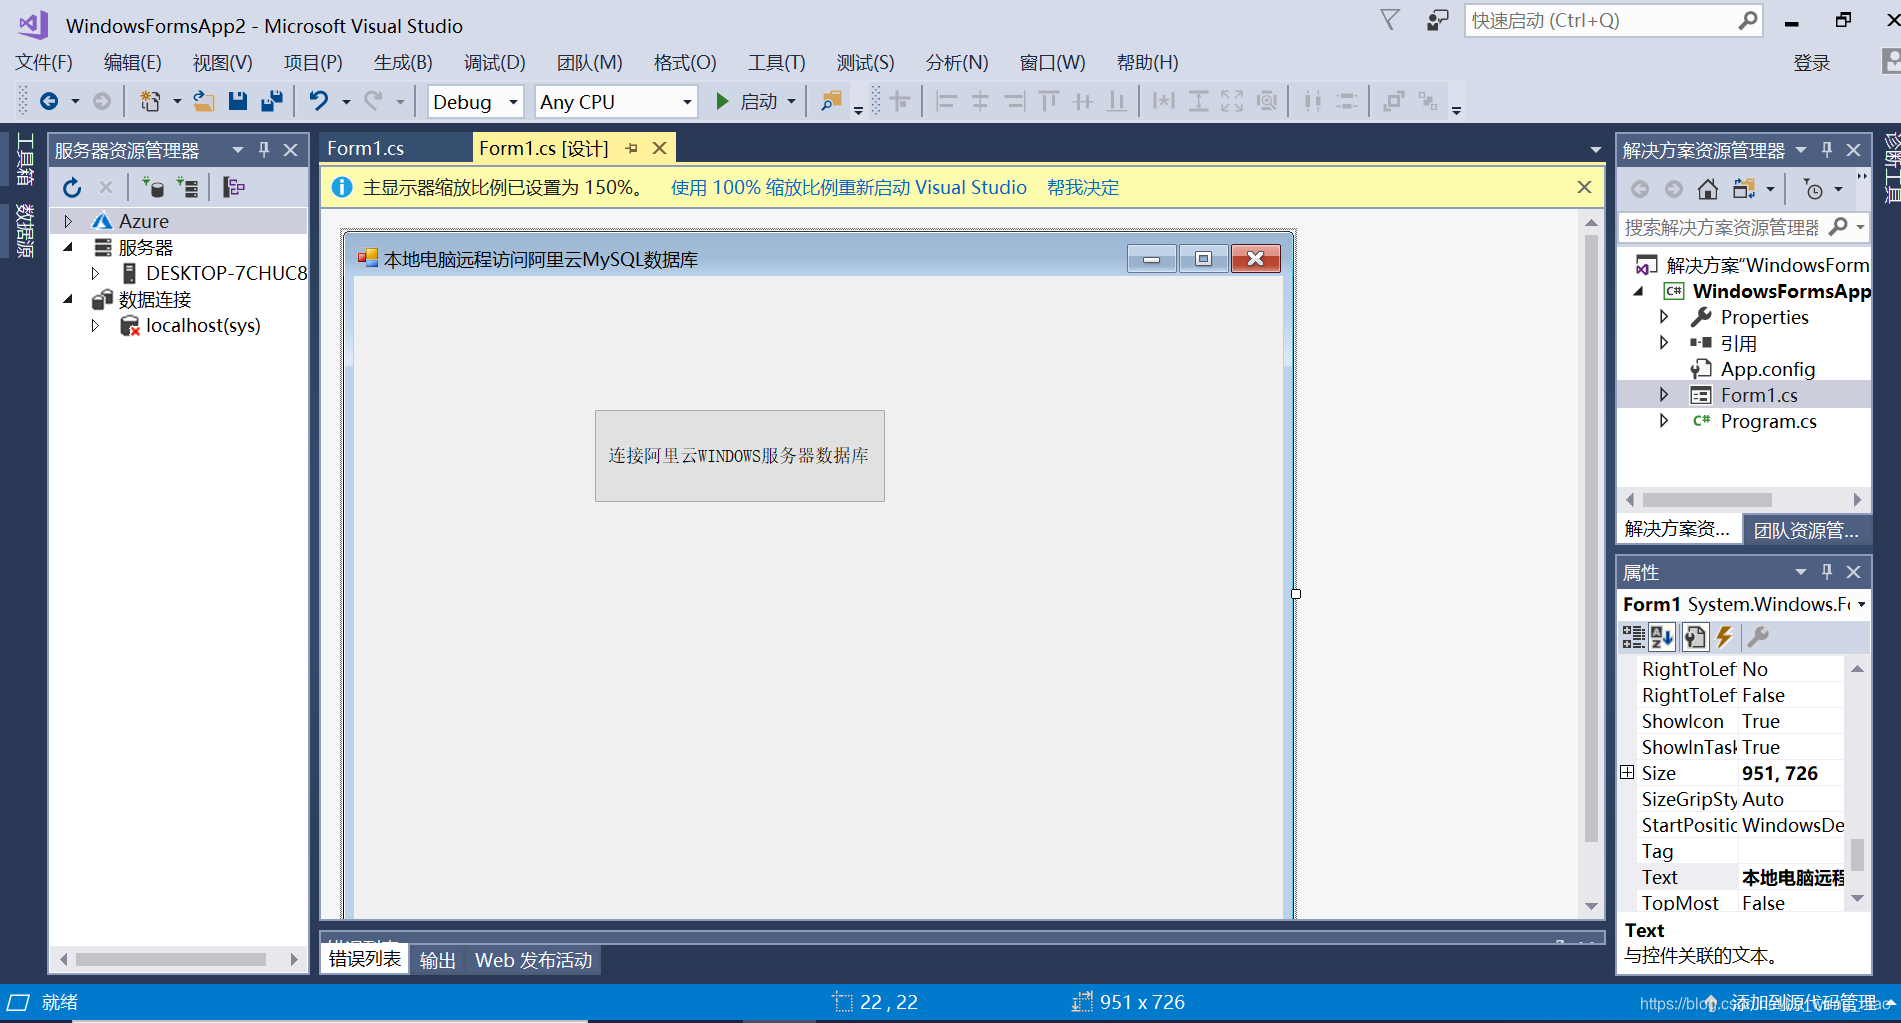1901x1023 pixels.
Task: Open the 启动 button dropdown arrow
Action: coord(791,102)
